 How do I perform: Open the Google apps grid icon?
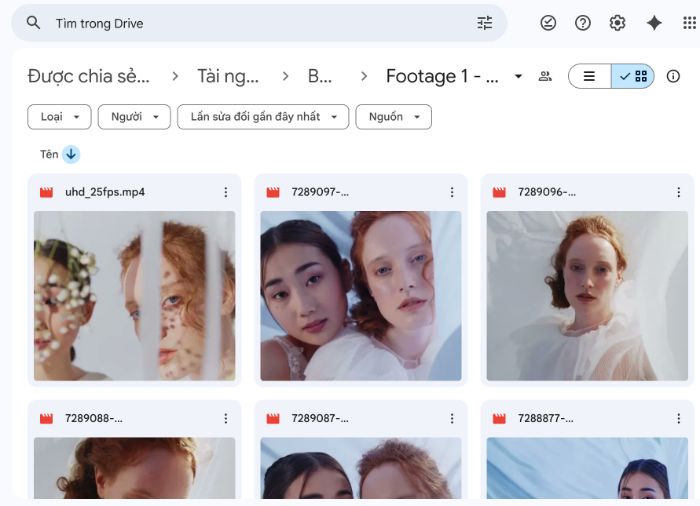[690, 23]
